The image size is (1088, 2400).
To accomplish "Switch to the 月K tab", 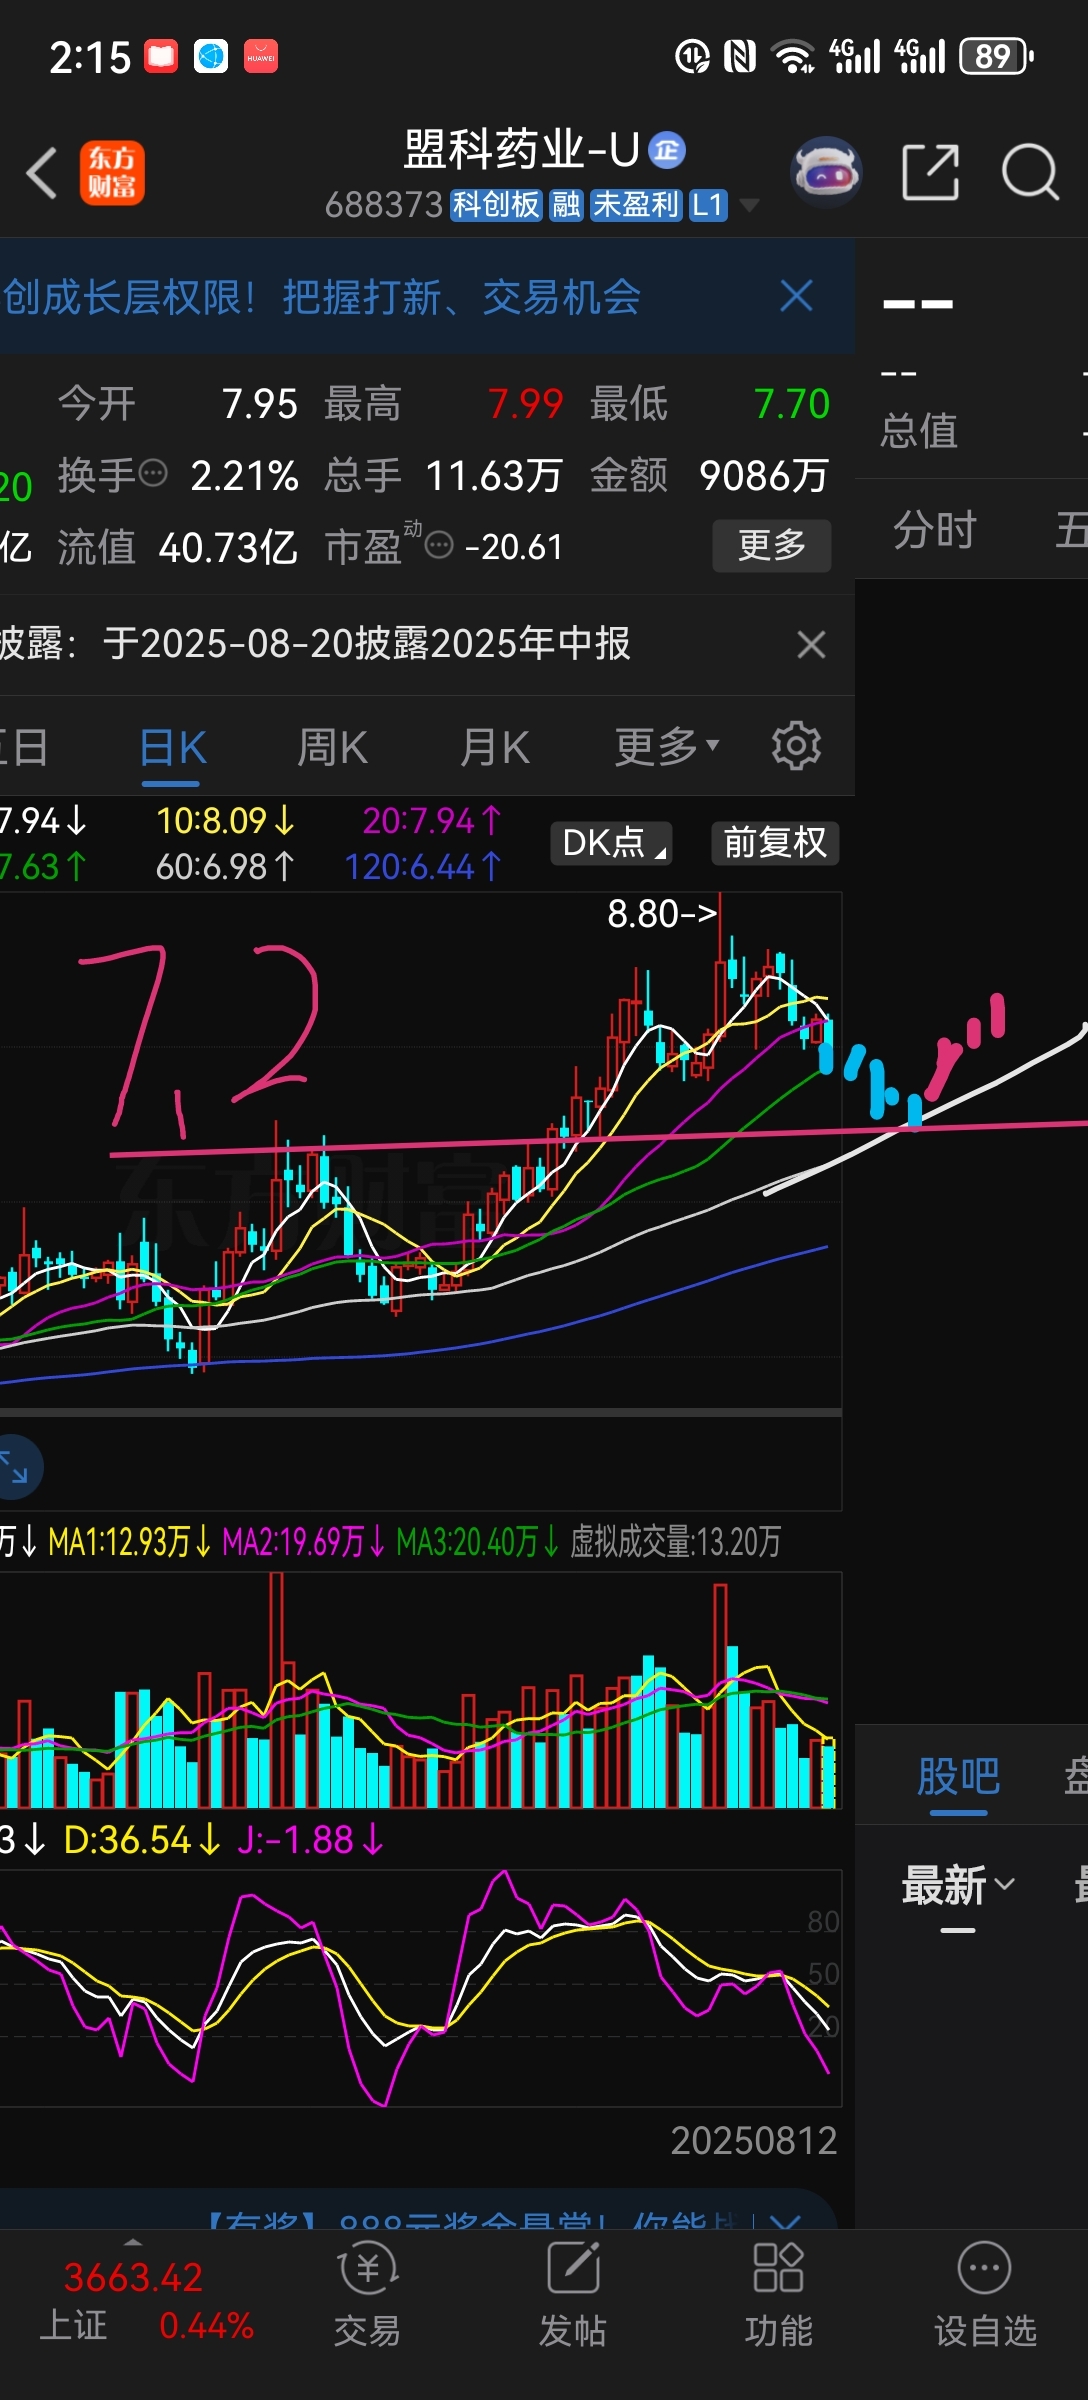I will point(494,748).
